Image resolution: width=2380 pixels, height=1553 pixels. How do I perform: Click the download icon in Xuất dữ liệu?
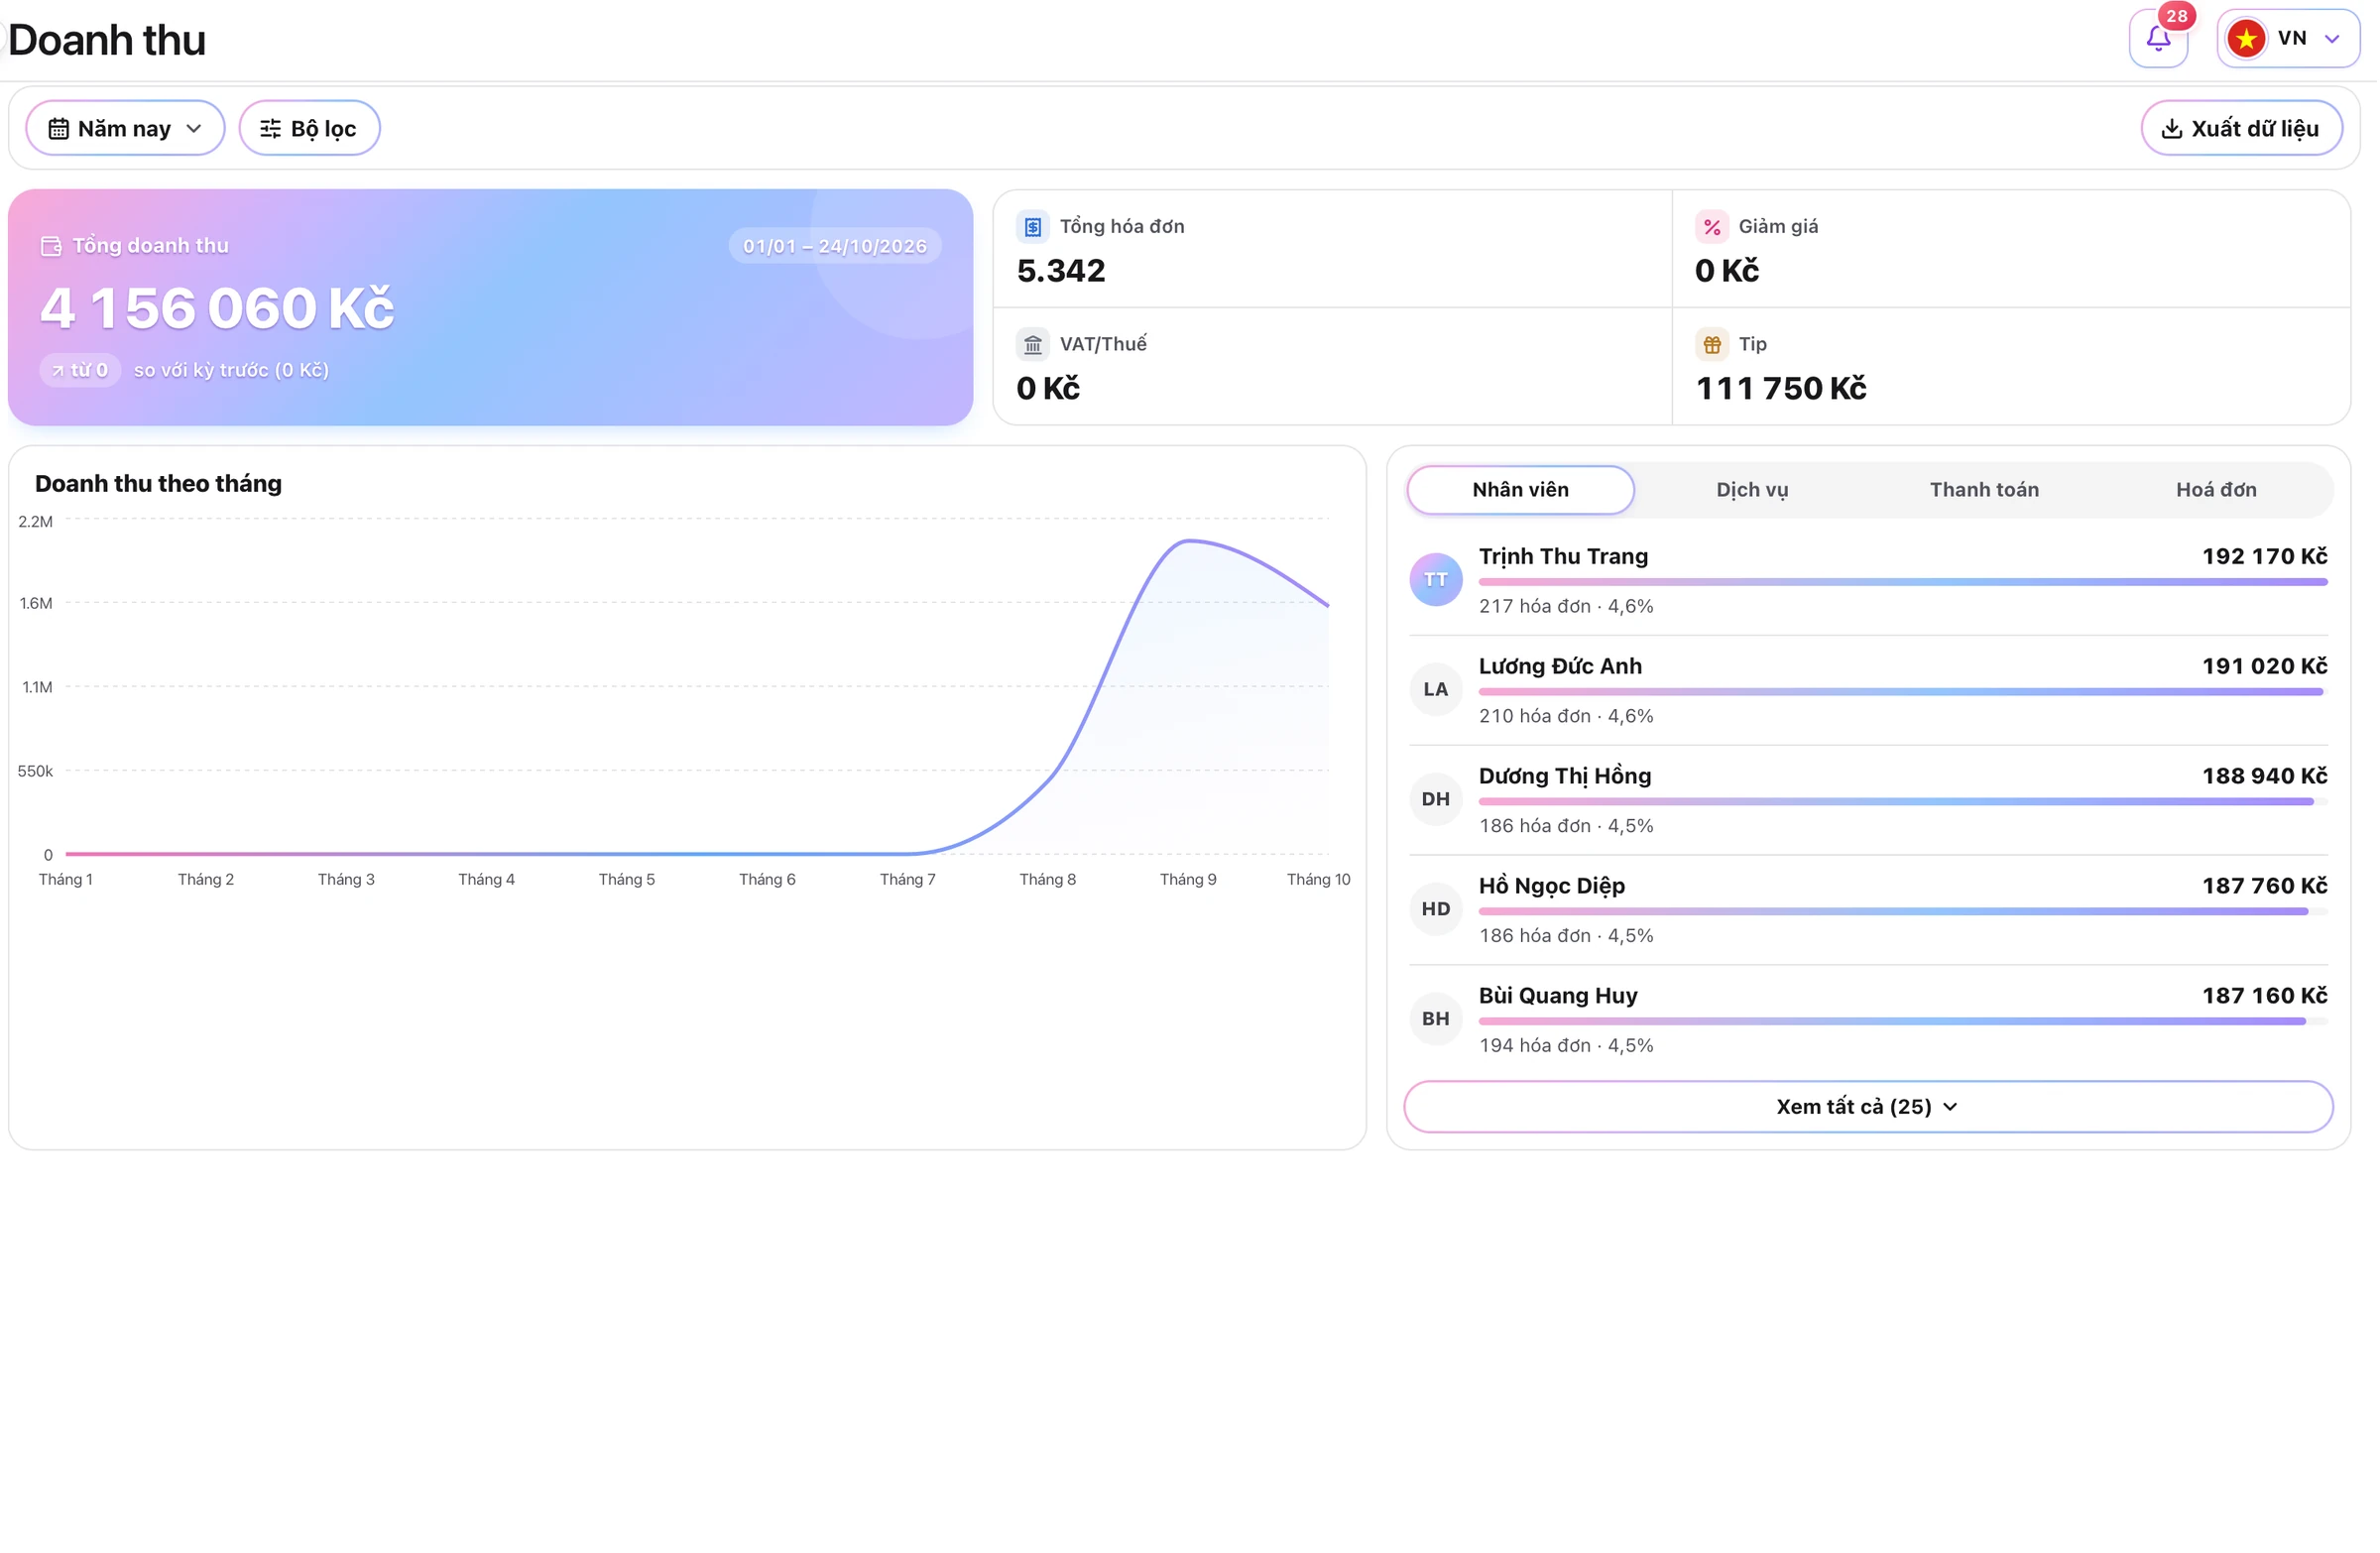(x=2174, y=129)
